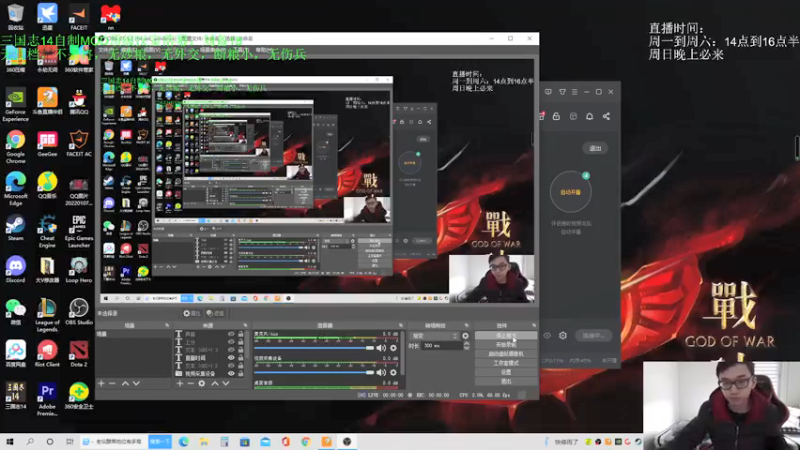Mute the 麦克风/Aux channel speaker icon

381,348
